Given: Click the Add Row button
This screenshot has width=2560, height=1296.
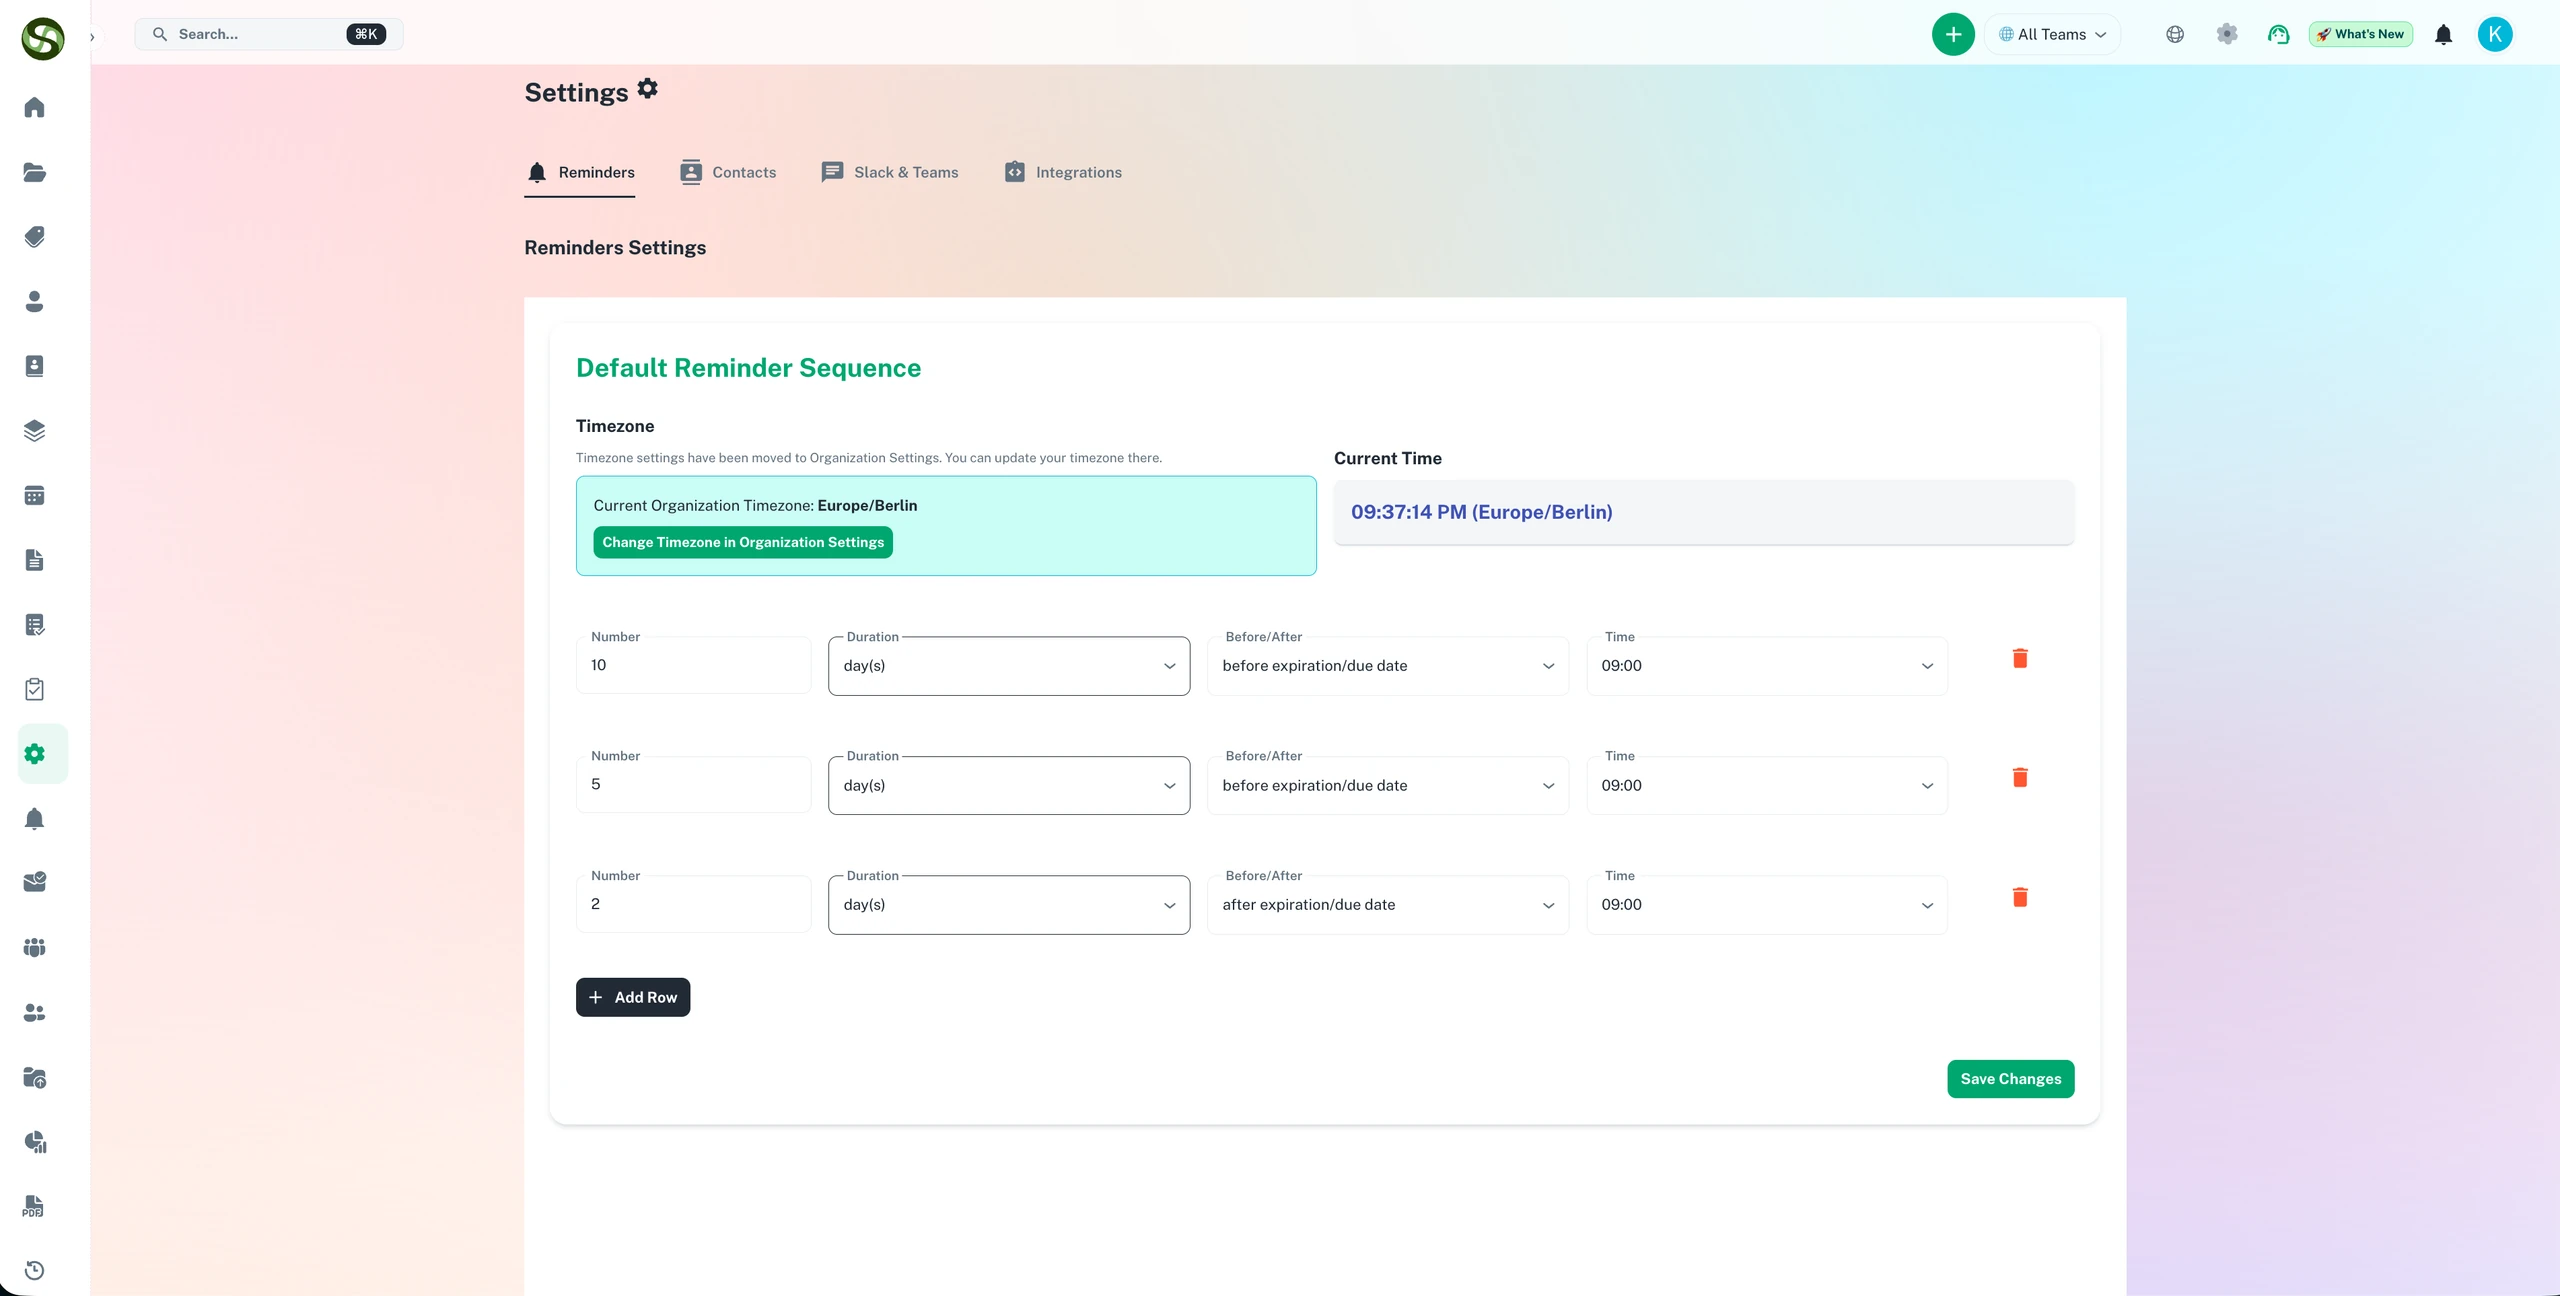Looking at the screenshot, I should click(633, 997).
